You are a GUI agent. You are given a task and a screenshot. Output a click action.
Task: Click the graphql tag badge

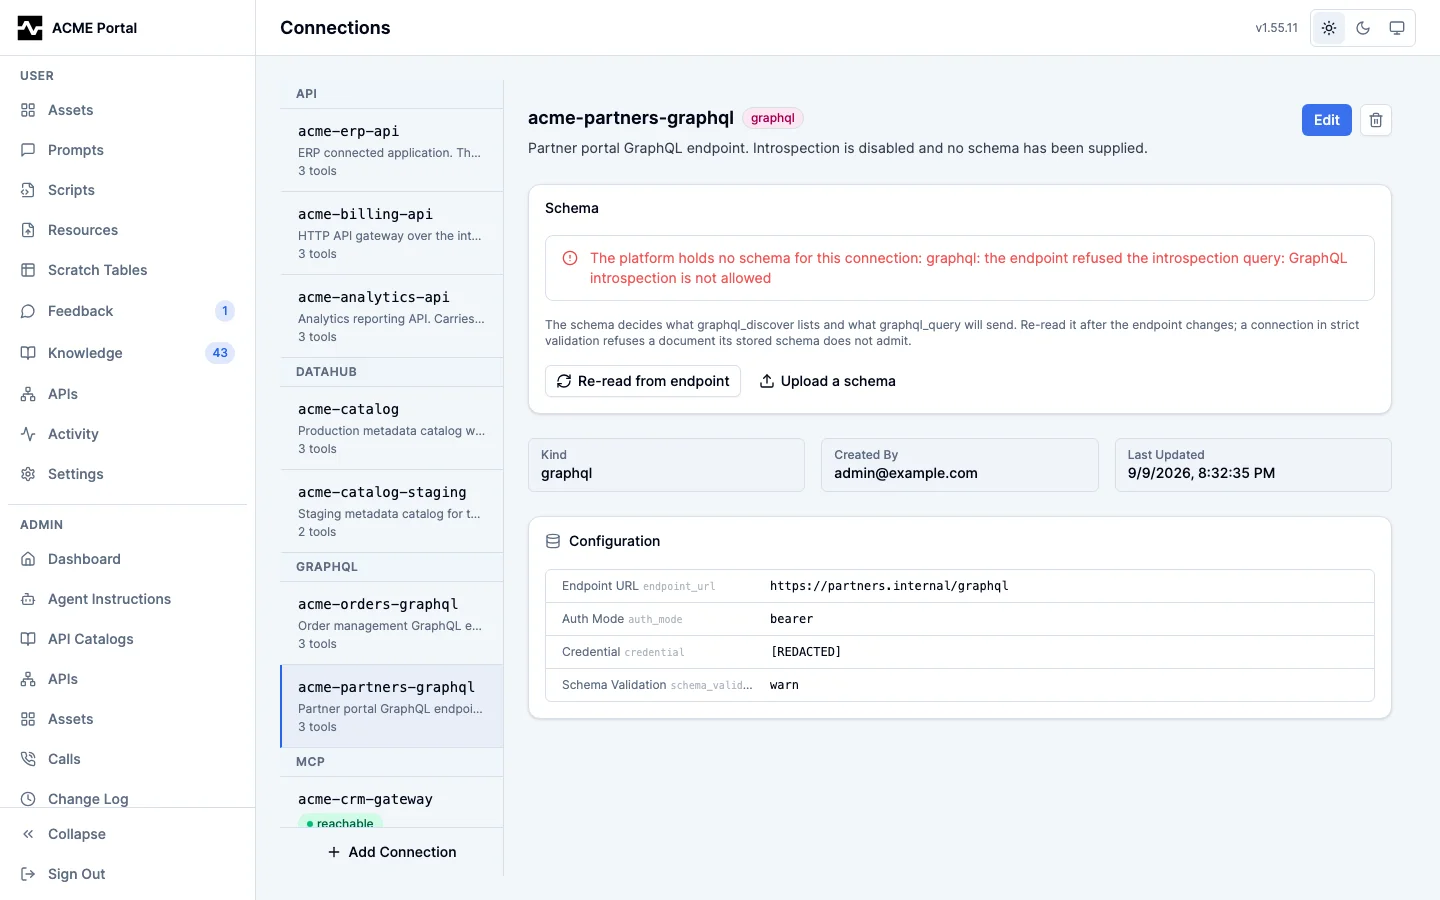tap(773, 118)
